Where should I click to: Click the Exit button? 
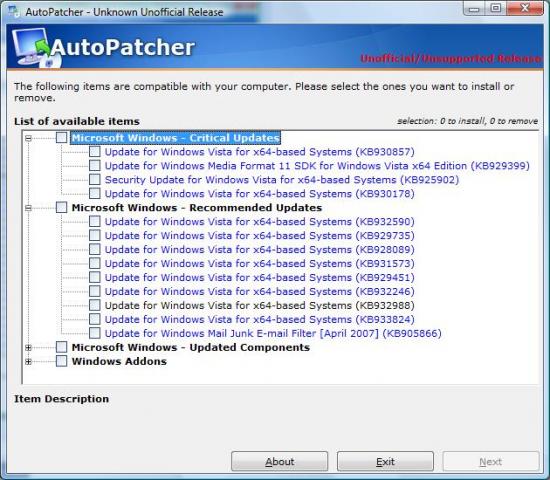(x=385, y=461)
